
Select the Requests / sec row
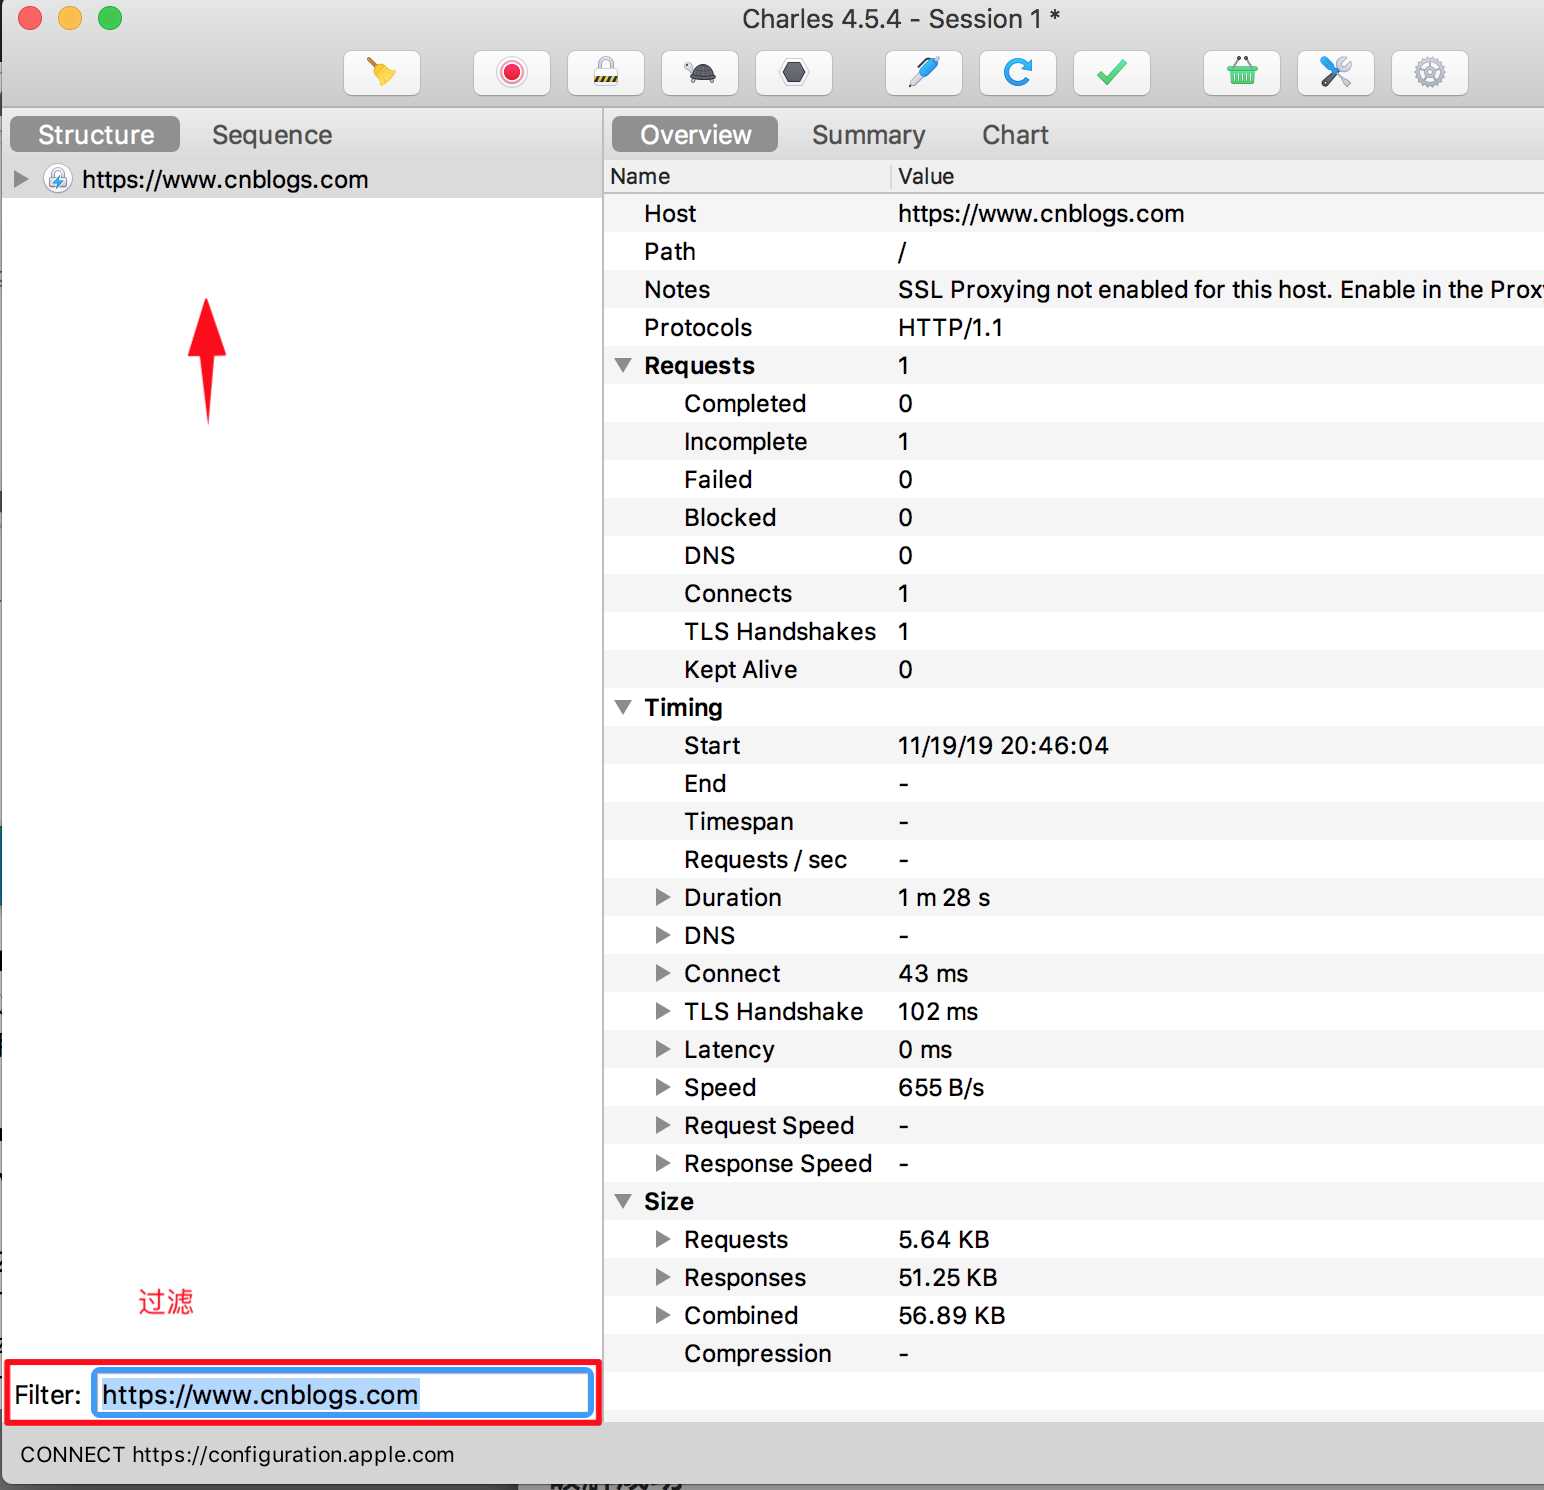tap(1074, 859)
